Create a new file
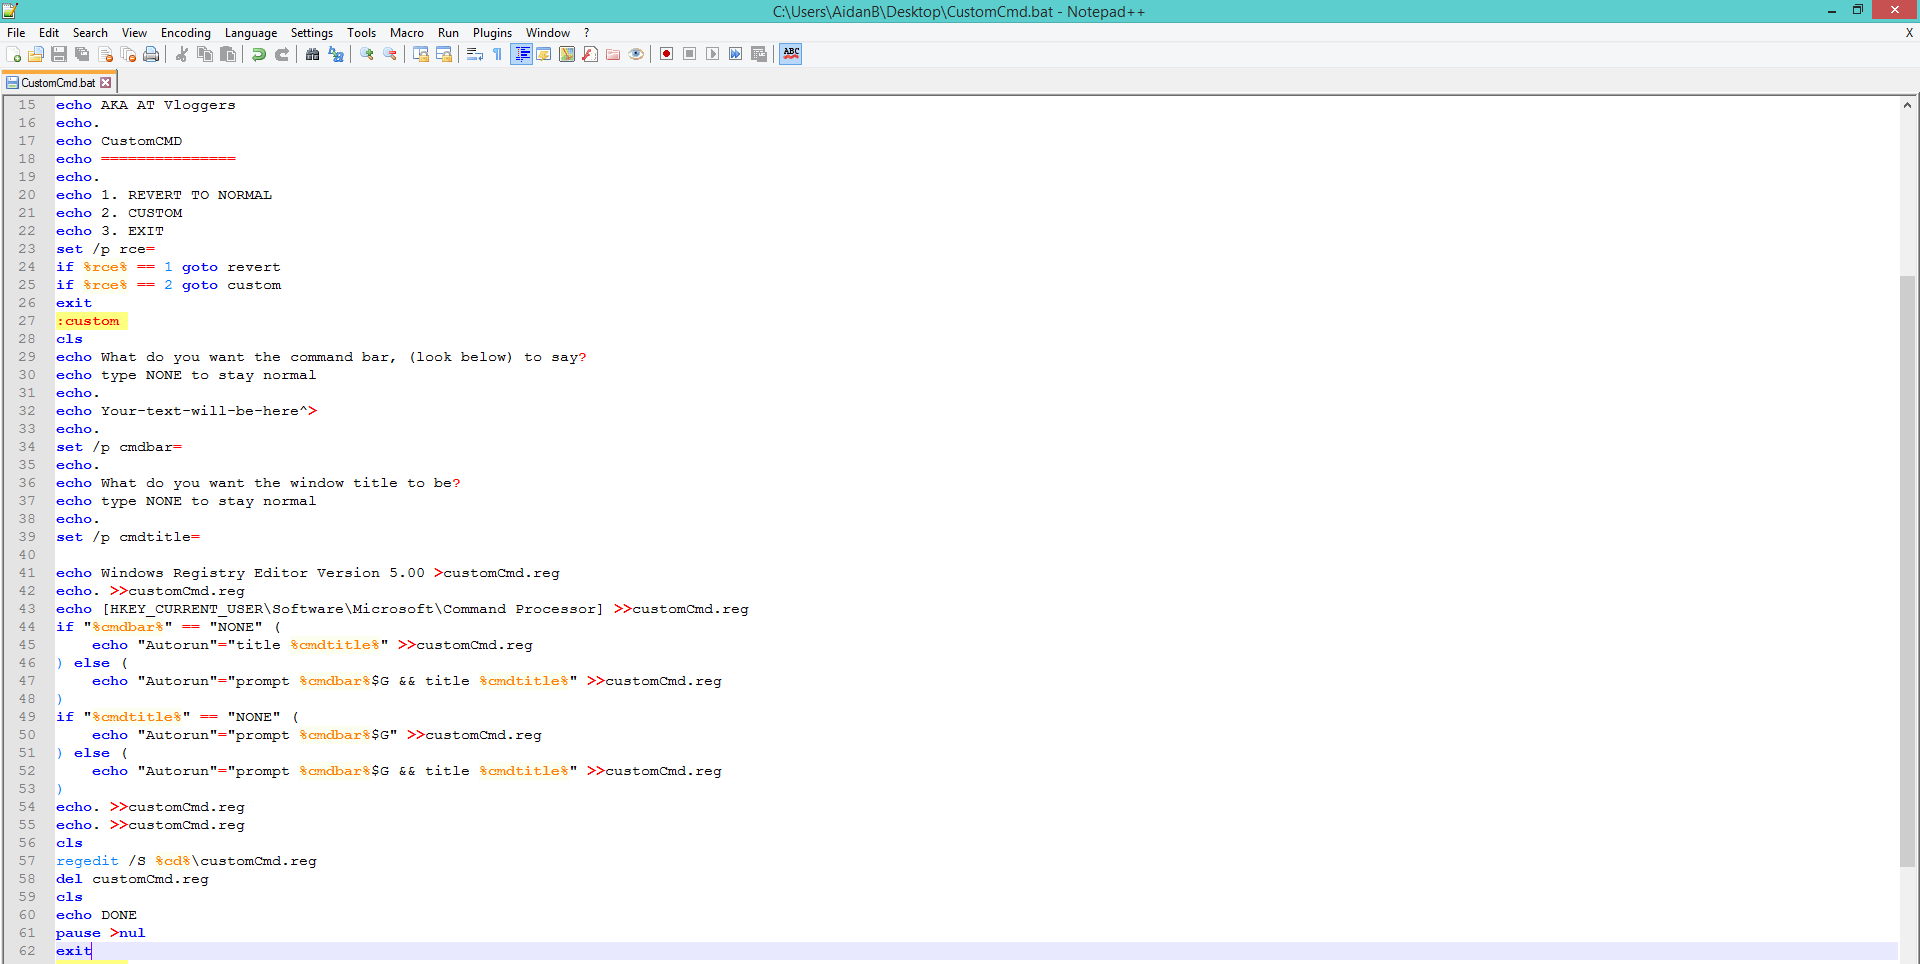 click(x=13, y=54)
